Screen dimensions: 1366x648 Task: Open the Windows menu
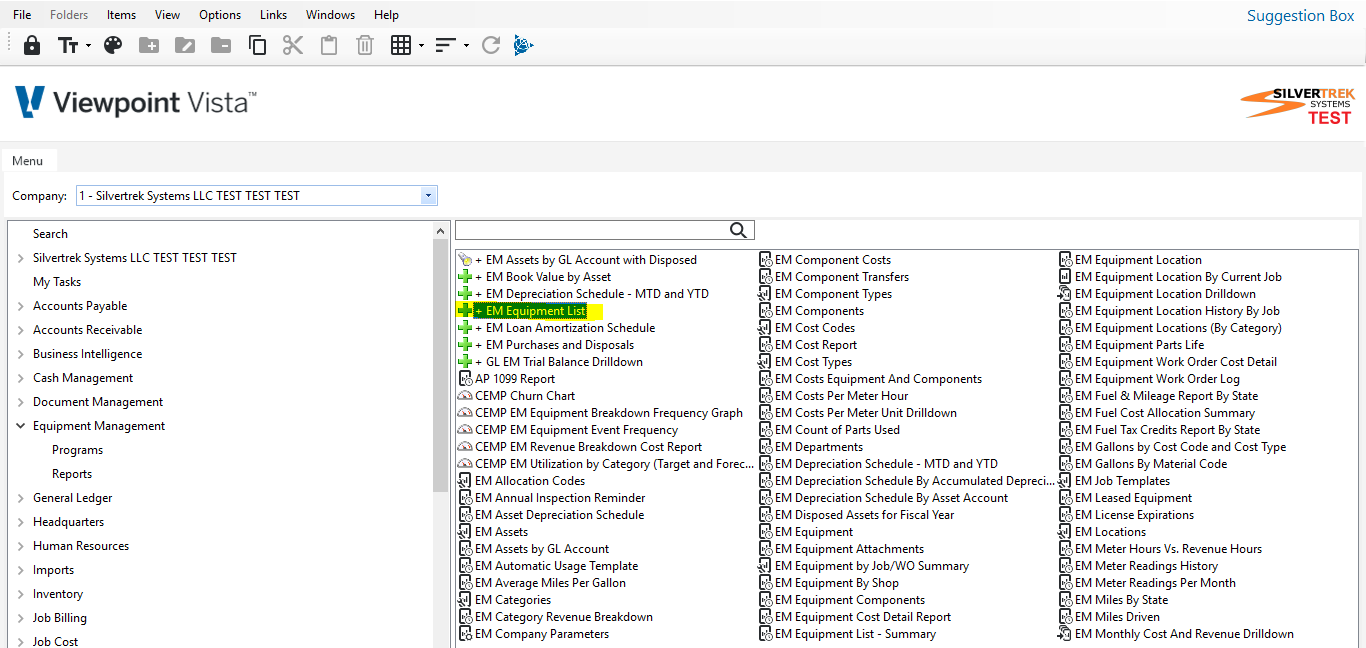click(x=330, y=15)
